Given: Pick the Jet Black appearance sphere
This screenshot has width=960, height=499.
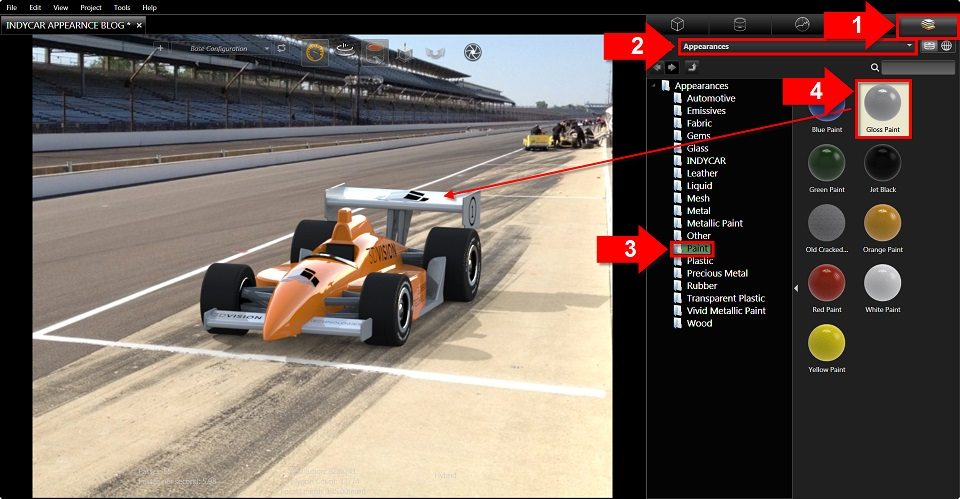Looking at the screenshot, I should [x=883, y=162].
